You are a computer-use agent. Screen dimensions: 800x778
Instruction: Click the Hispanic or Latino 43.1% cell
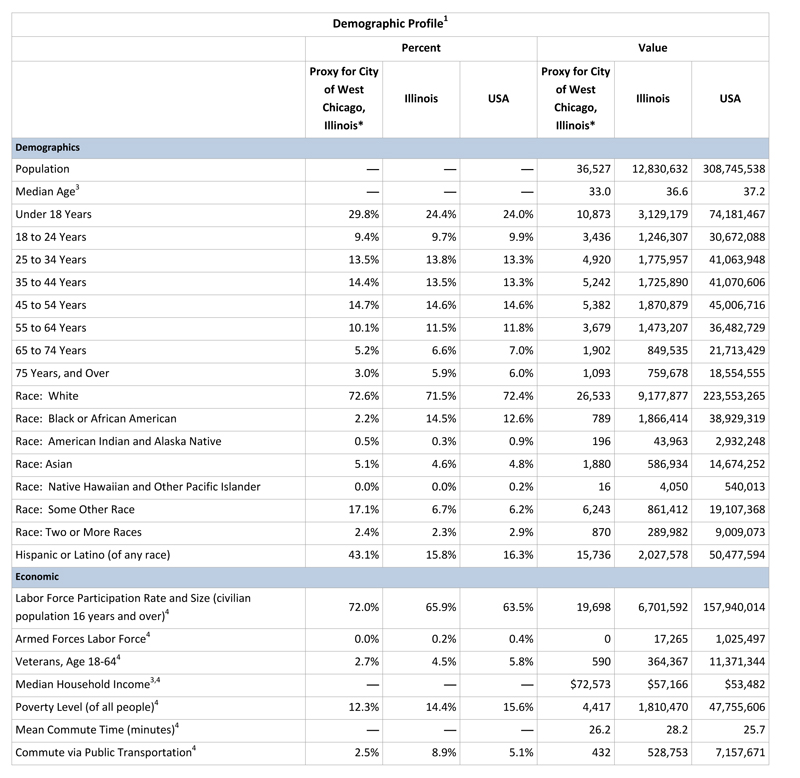point(364,555)
